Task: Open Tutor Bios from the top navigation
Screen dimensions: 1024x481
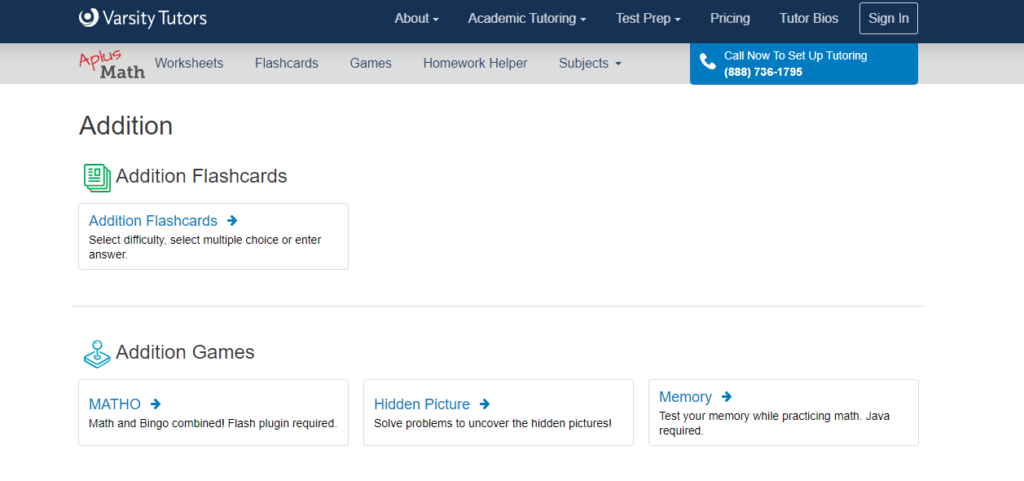Action: (806, 18)
